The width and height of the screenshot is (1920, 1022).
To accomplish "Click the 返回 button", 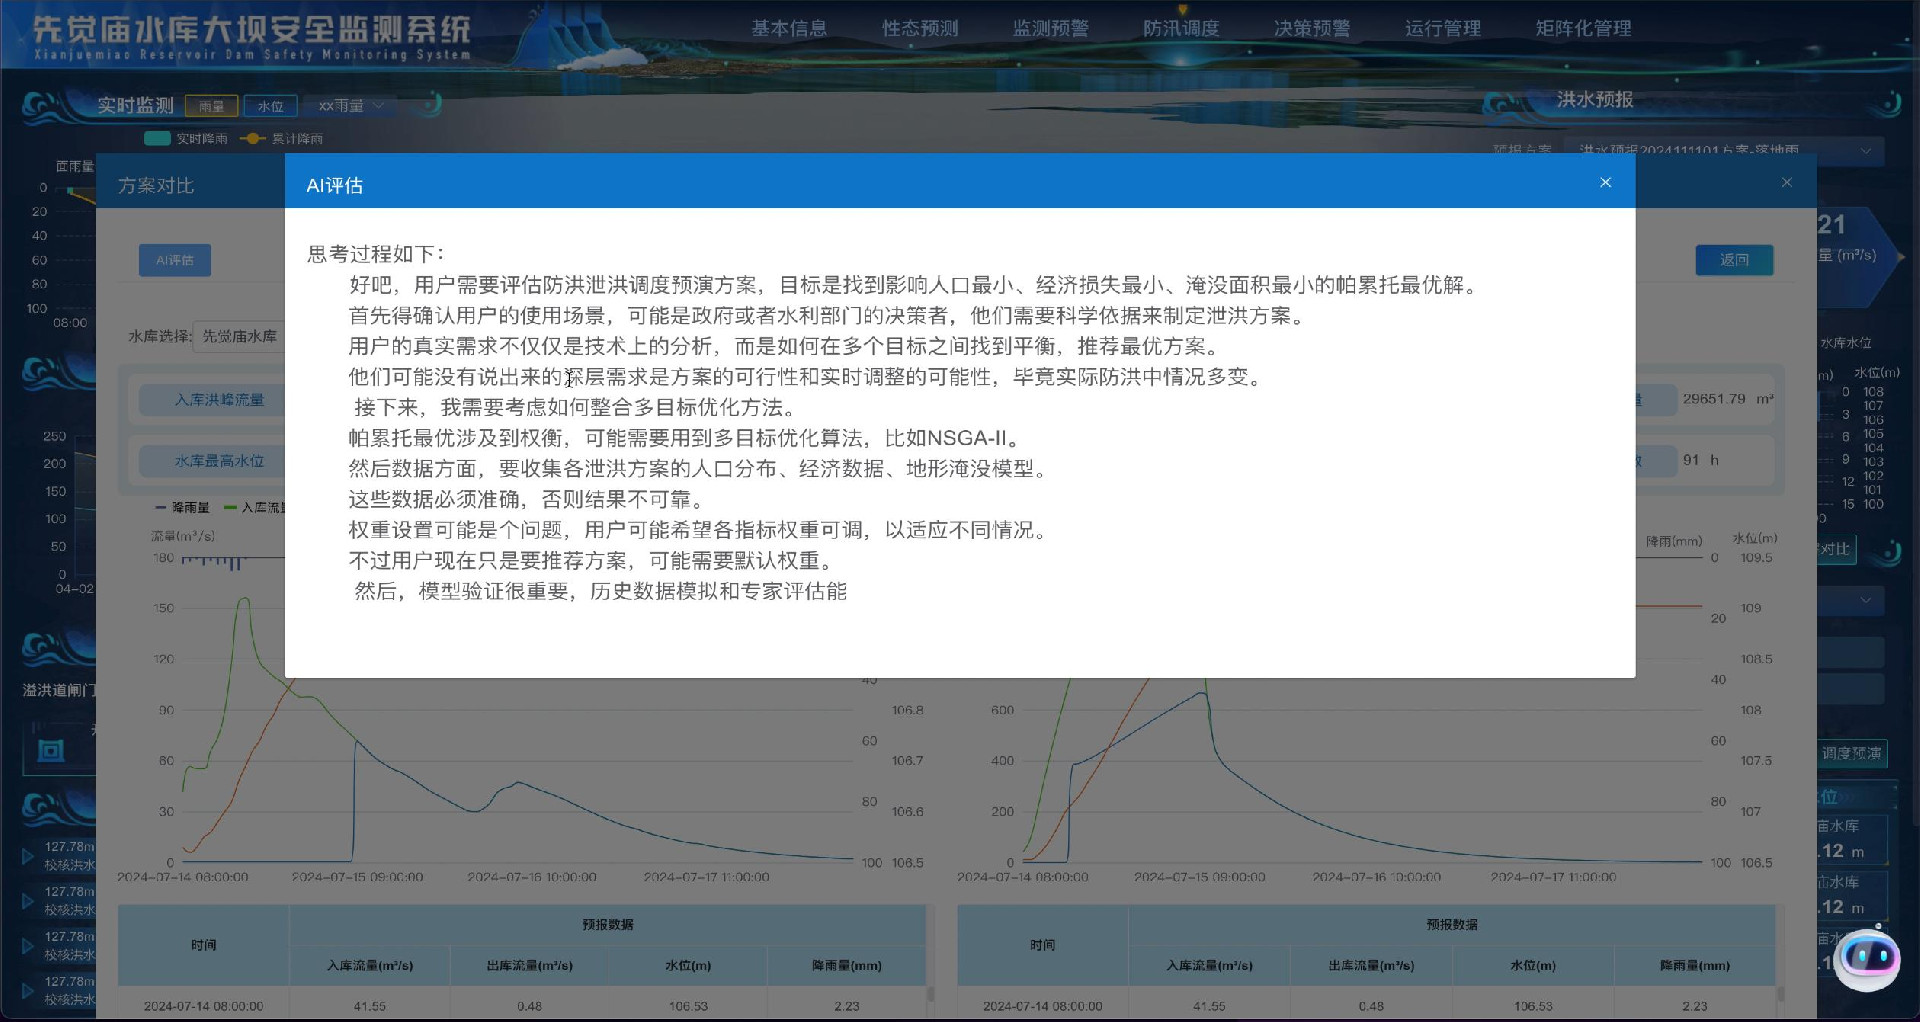I will [x=1734, y=260].
